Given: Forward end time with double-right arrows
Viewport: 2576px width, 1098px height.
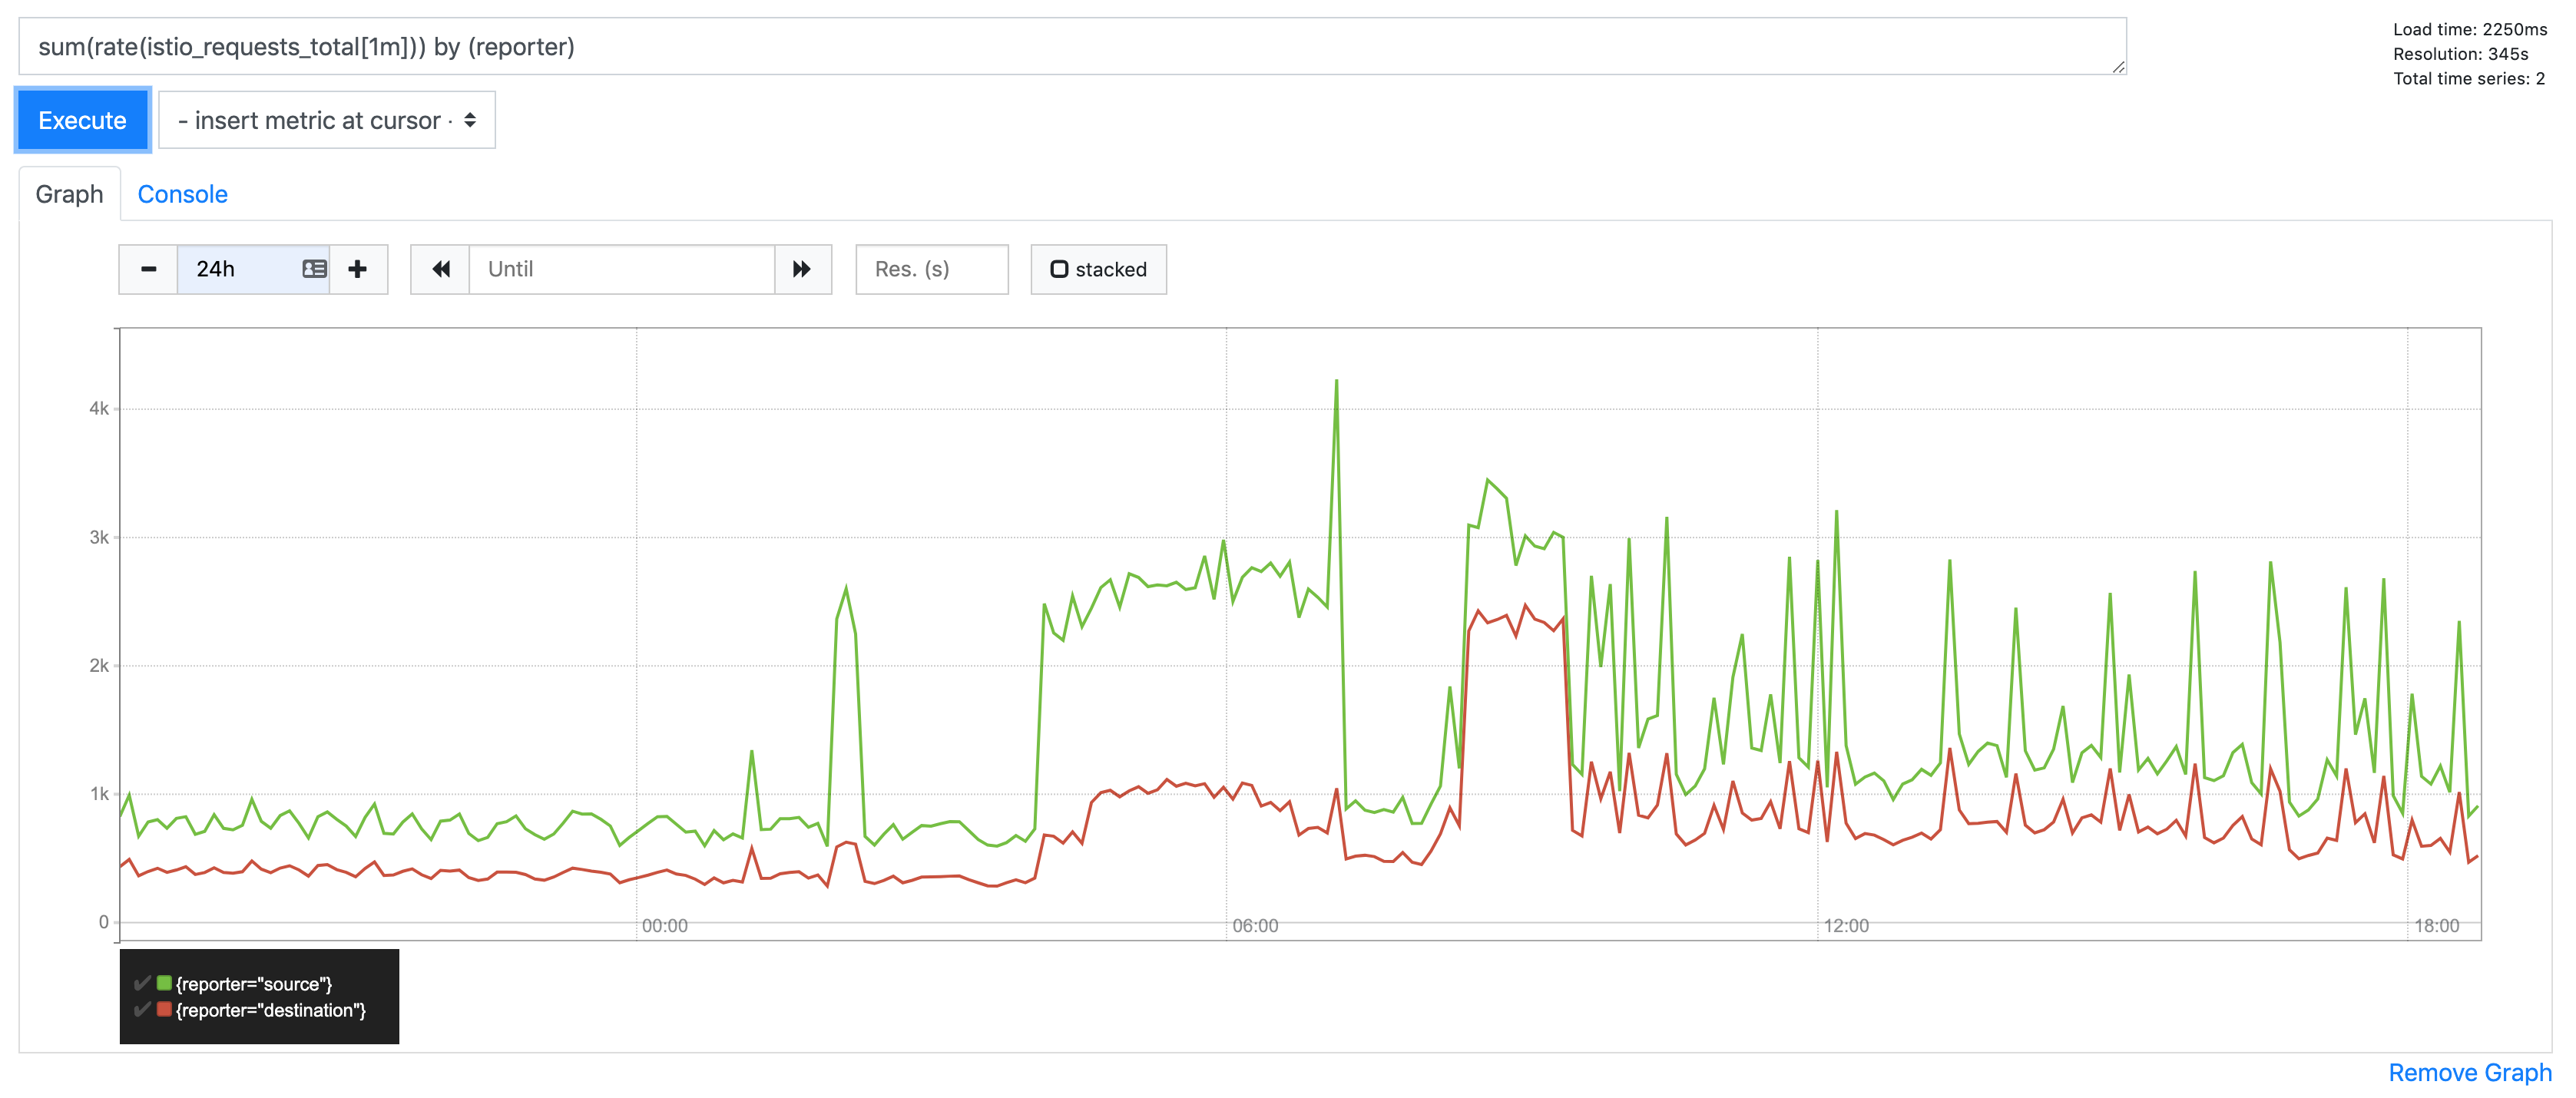Looking at the screenshot, I should point(802,269).
